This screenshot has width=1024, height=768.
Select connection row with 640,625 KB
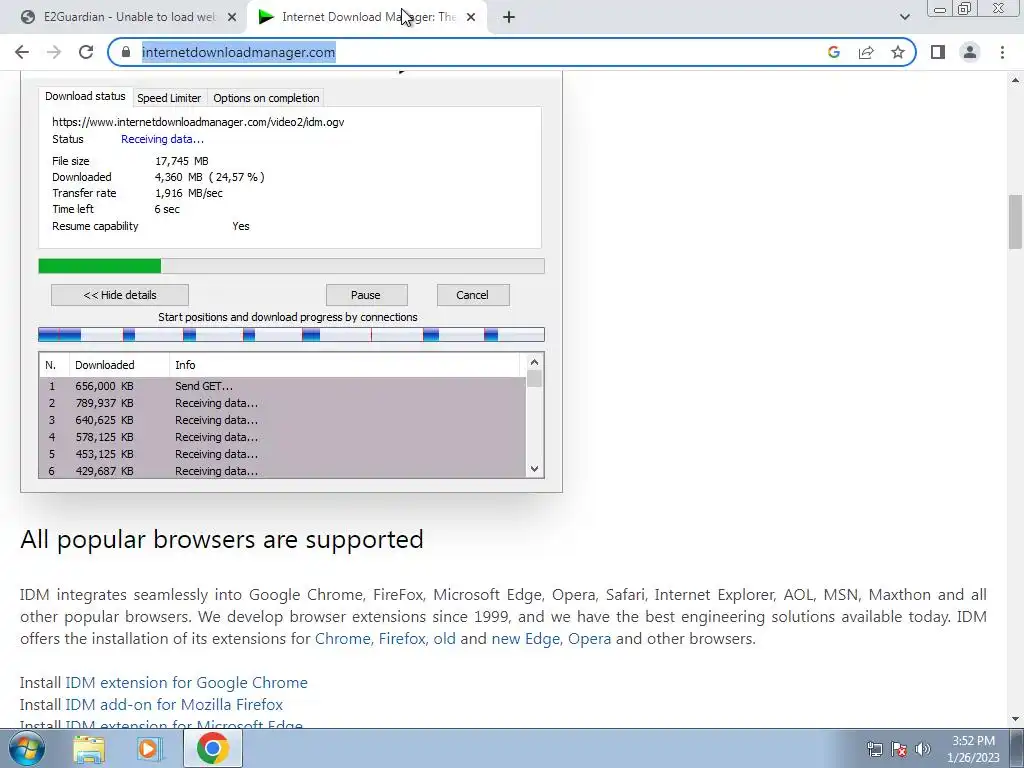point(282,420)
